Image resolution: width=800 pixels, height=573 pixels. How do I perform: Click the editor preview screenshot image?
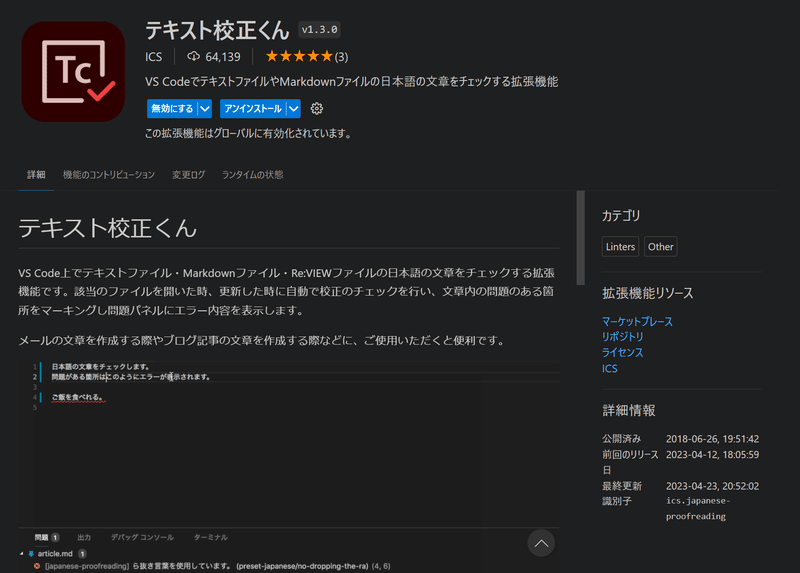289,467
